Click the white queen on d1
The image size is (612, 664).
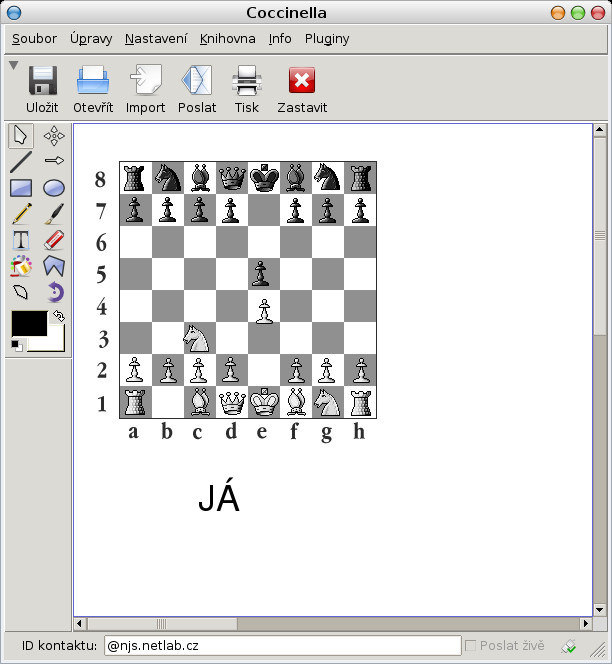tap(232, 403)
